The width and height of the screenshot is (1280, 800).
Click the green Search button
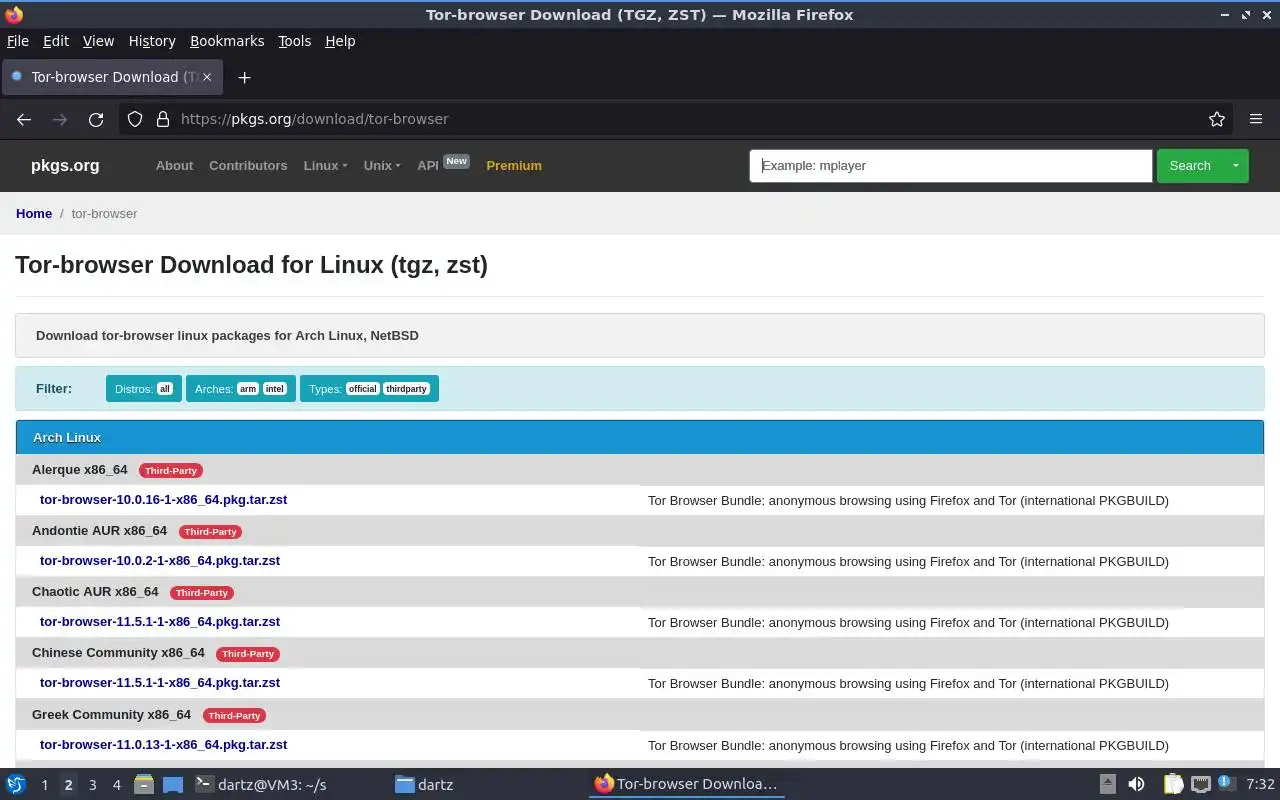pyautogui.click(x=1190, y=166)
